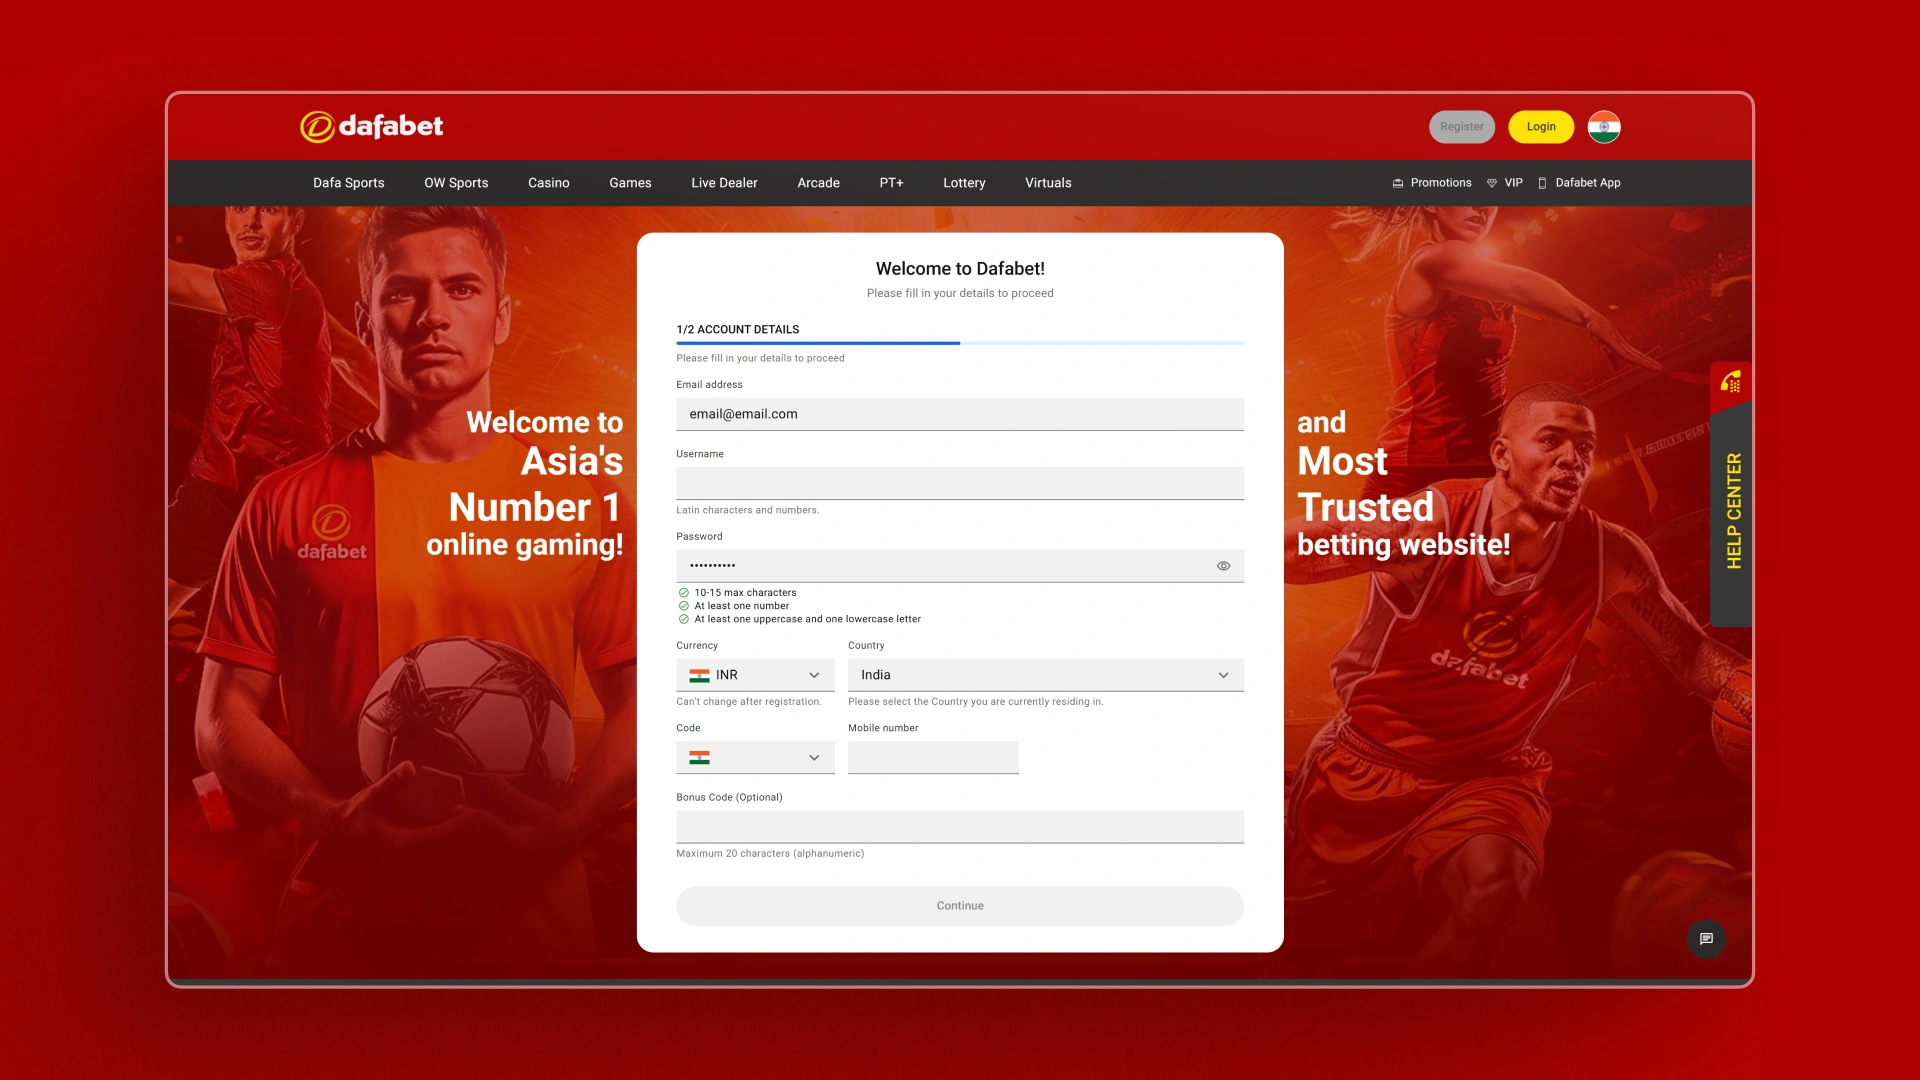
Task: Go to the Casino section
Action: [x=549, y=183]
